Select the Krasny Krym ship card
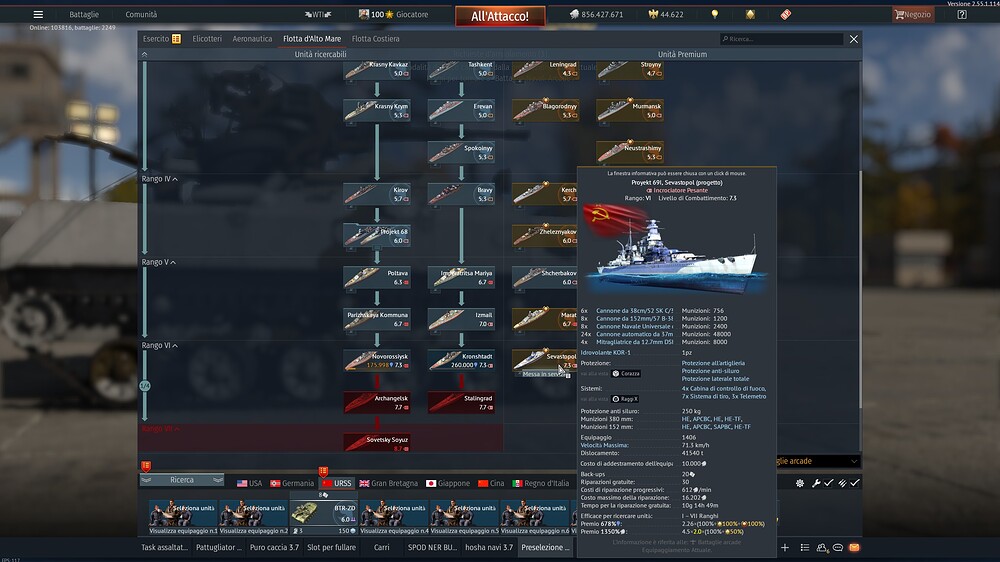Image resolution: width=1000 pixels, height=562 pixels. tap(376, 110)
